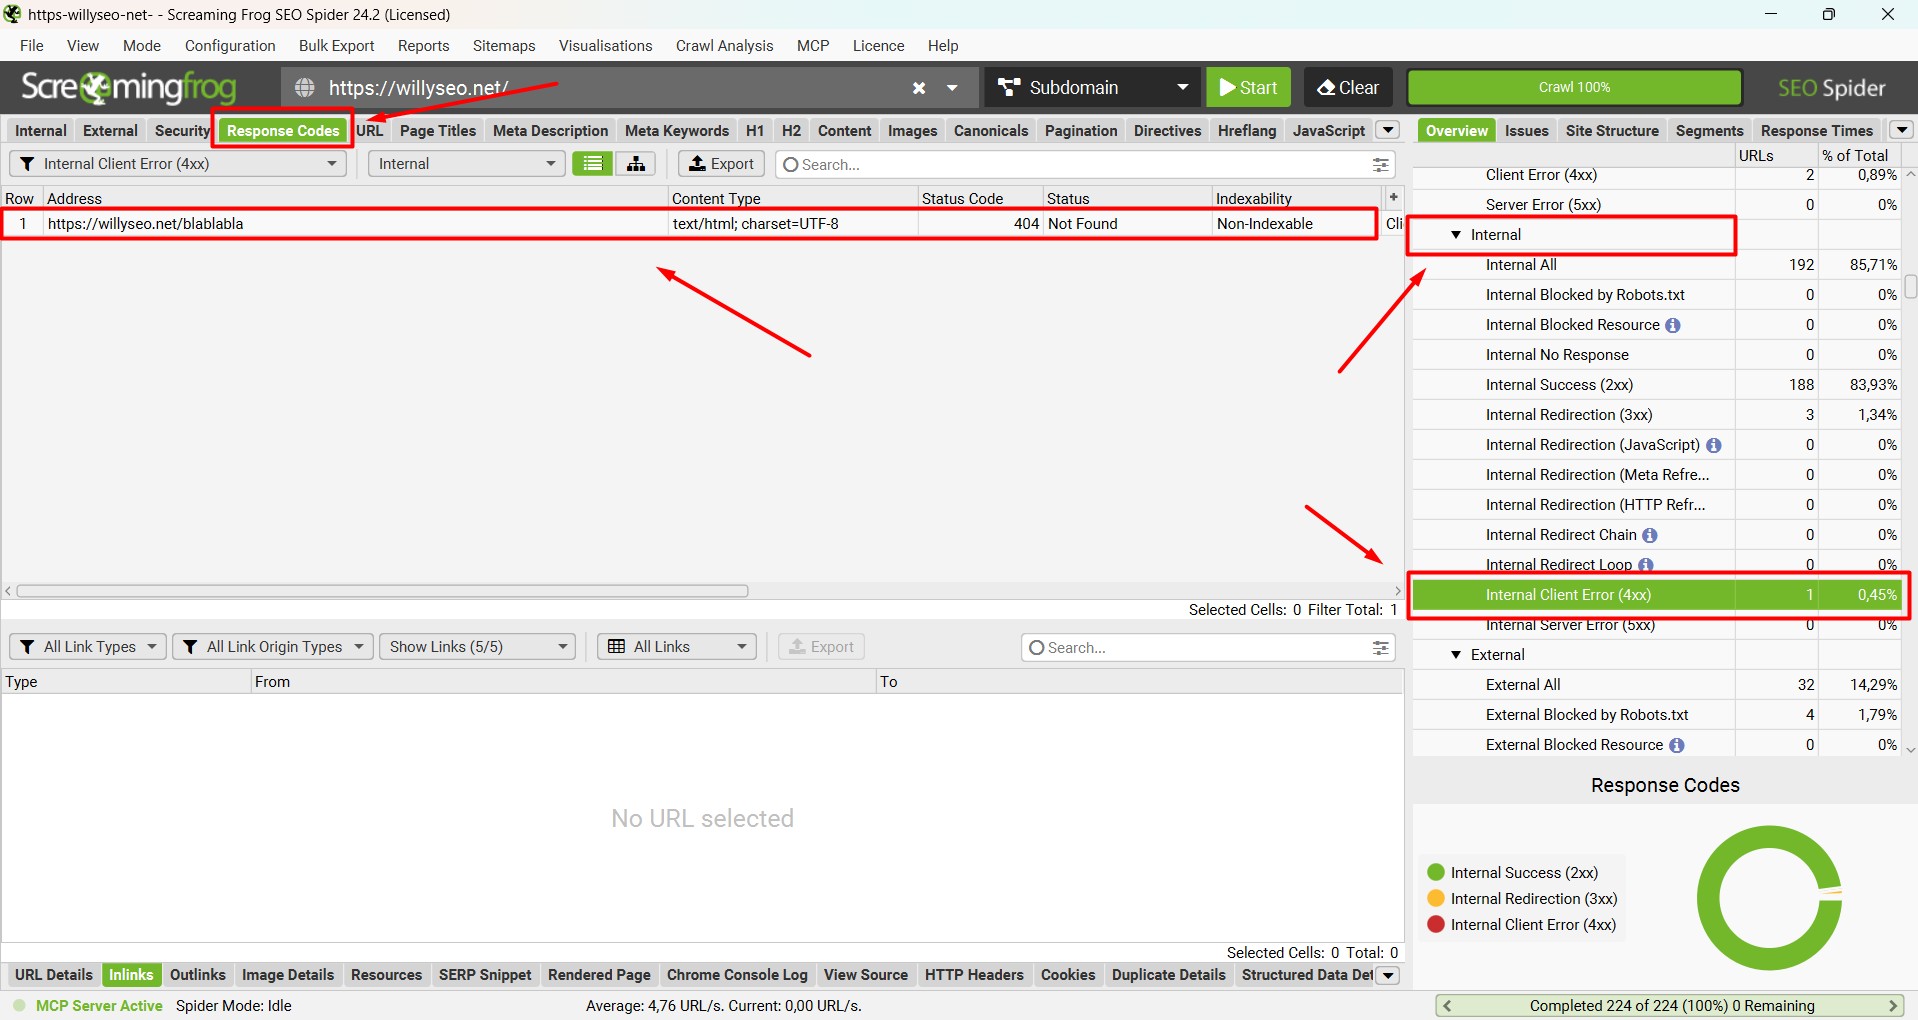Add column with plus icon
Viewport: 1918px width, 1020px height.
click(1393, 197)
